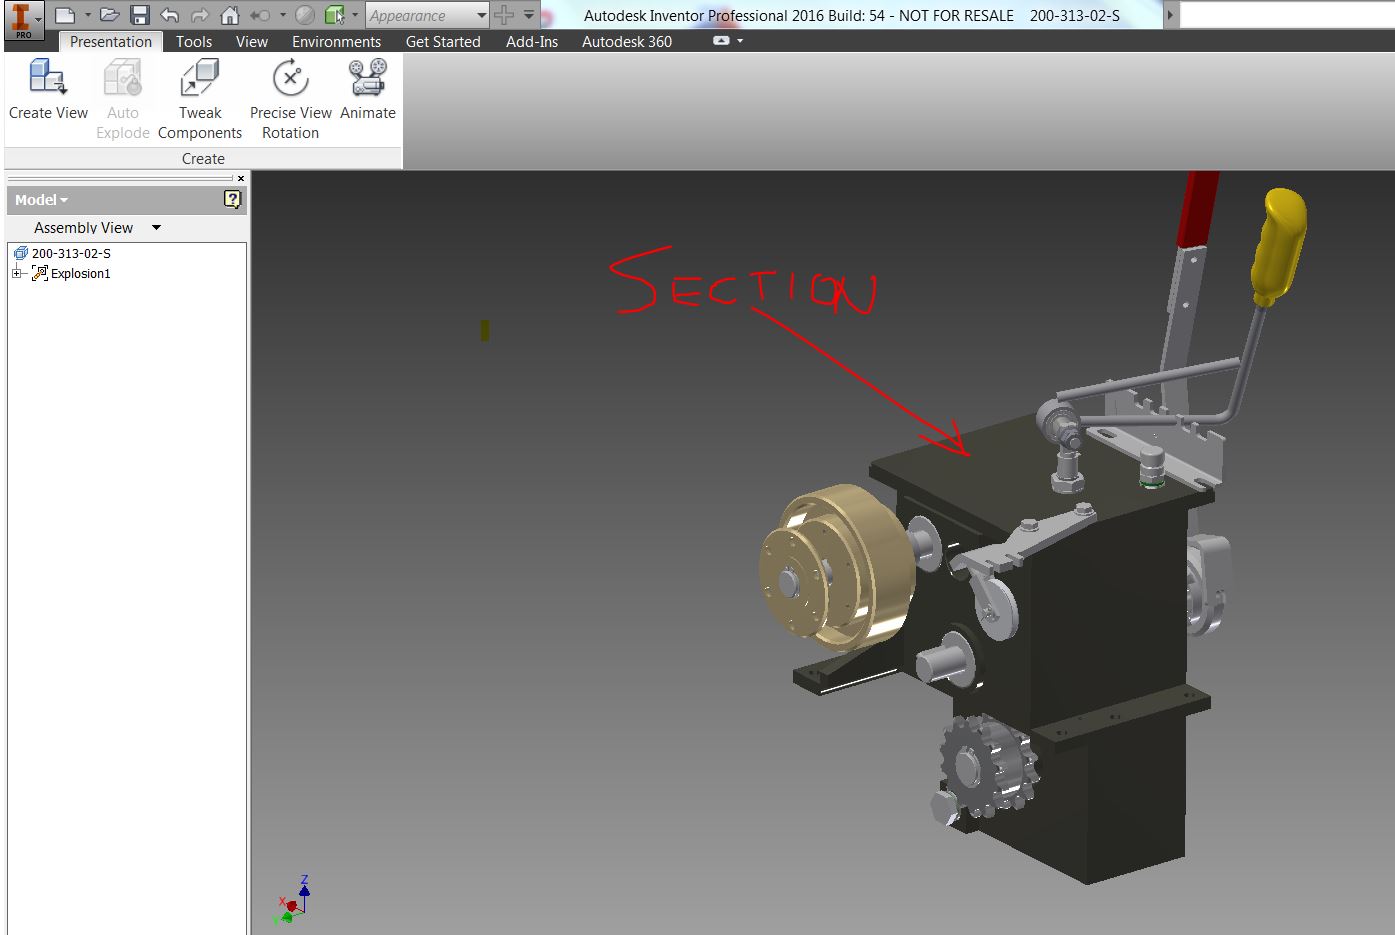This screenshot has width=1395, height=935.
Task: Open the Get Started tab
Action: 443,41
